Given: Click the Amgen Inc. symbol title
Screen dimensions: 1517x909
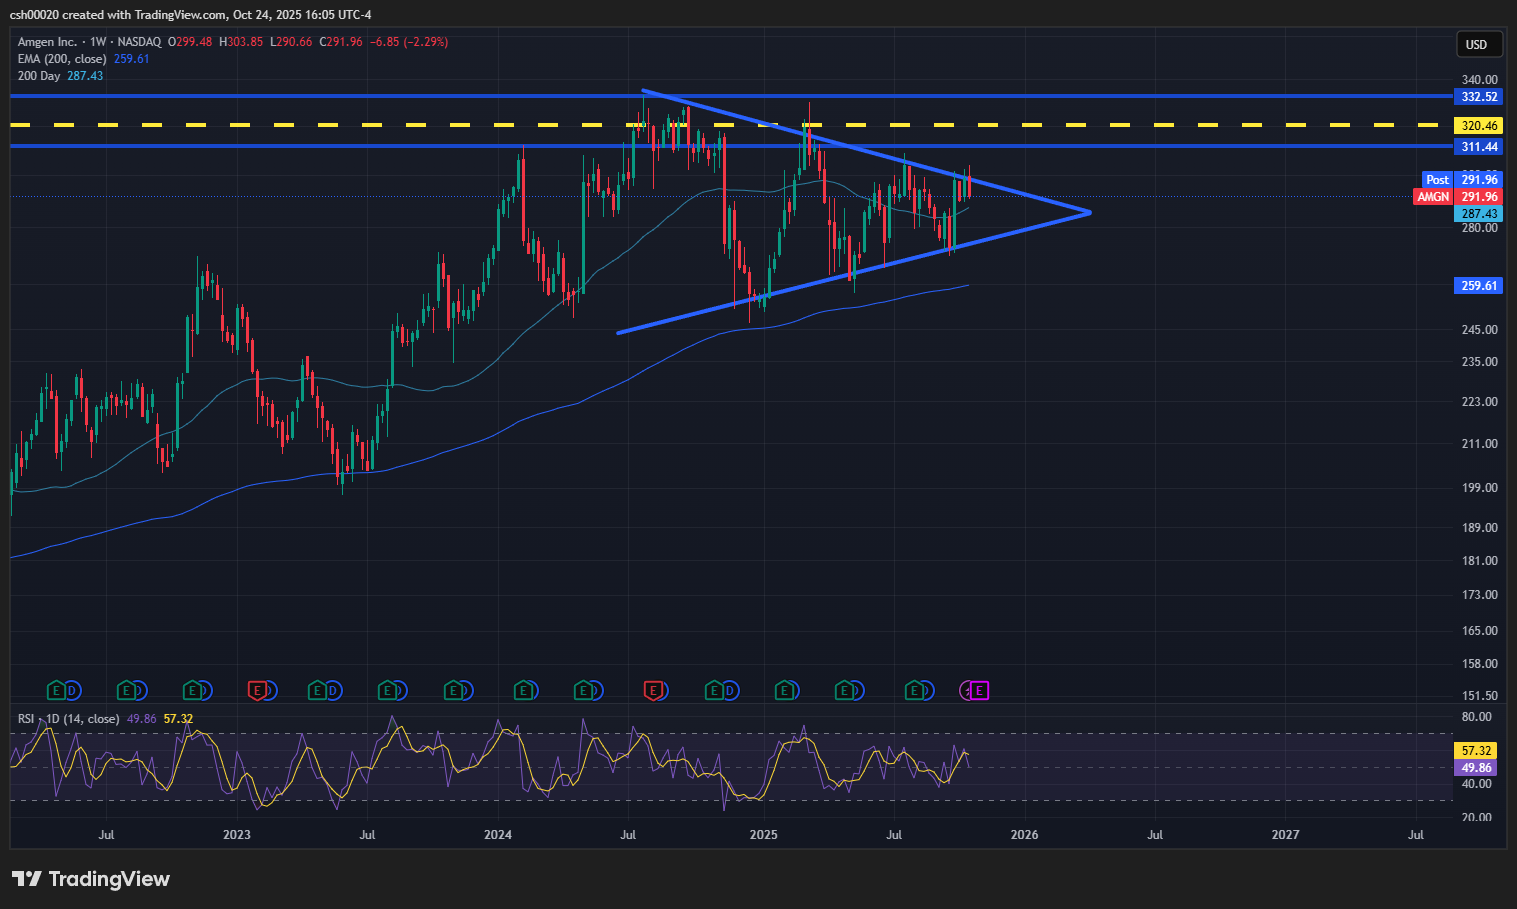Looking at the screenshot, I should tap(47, 42).
